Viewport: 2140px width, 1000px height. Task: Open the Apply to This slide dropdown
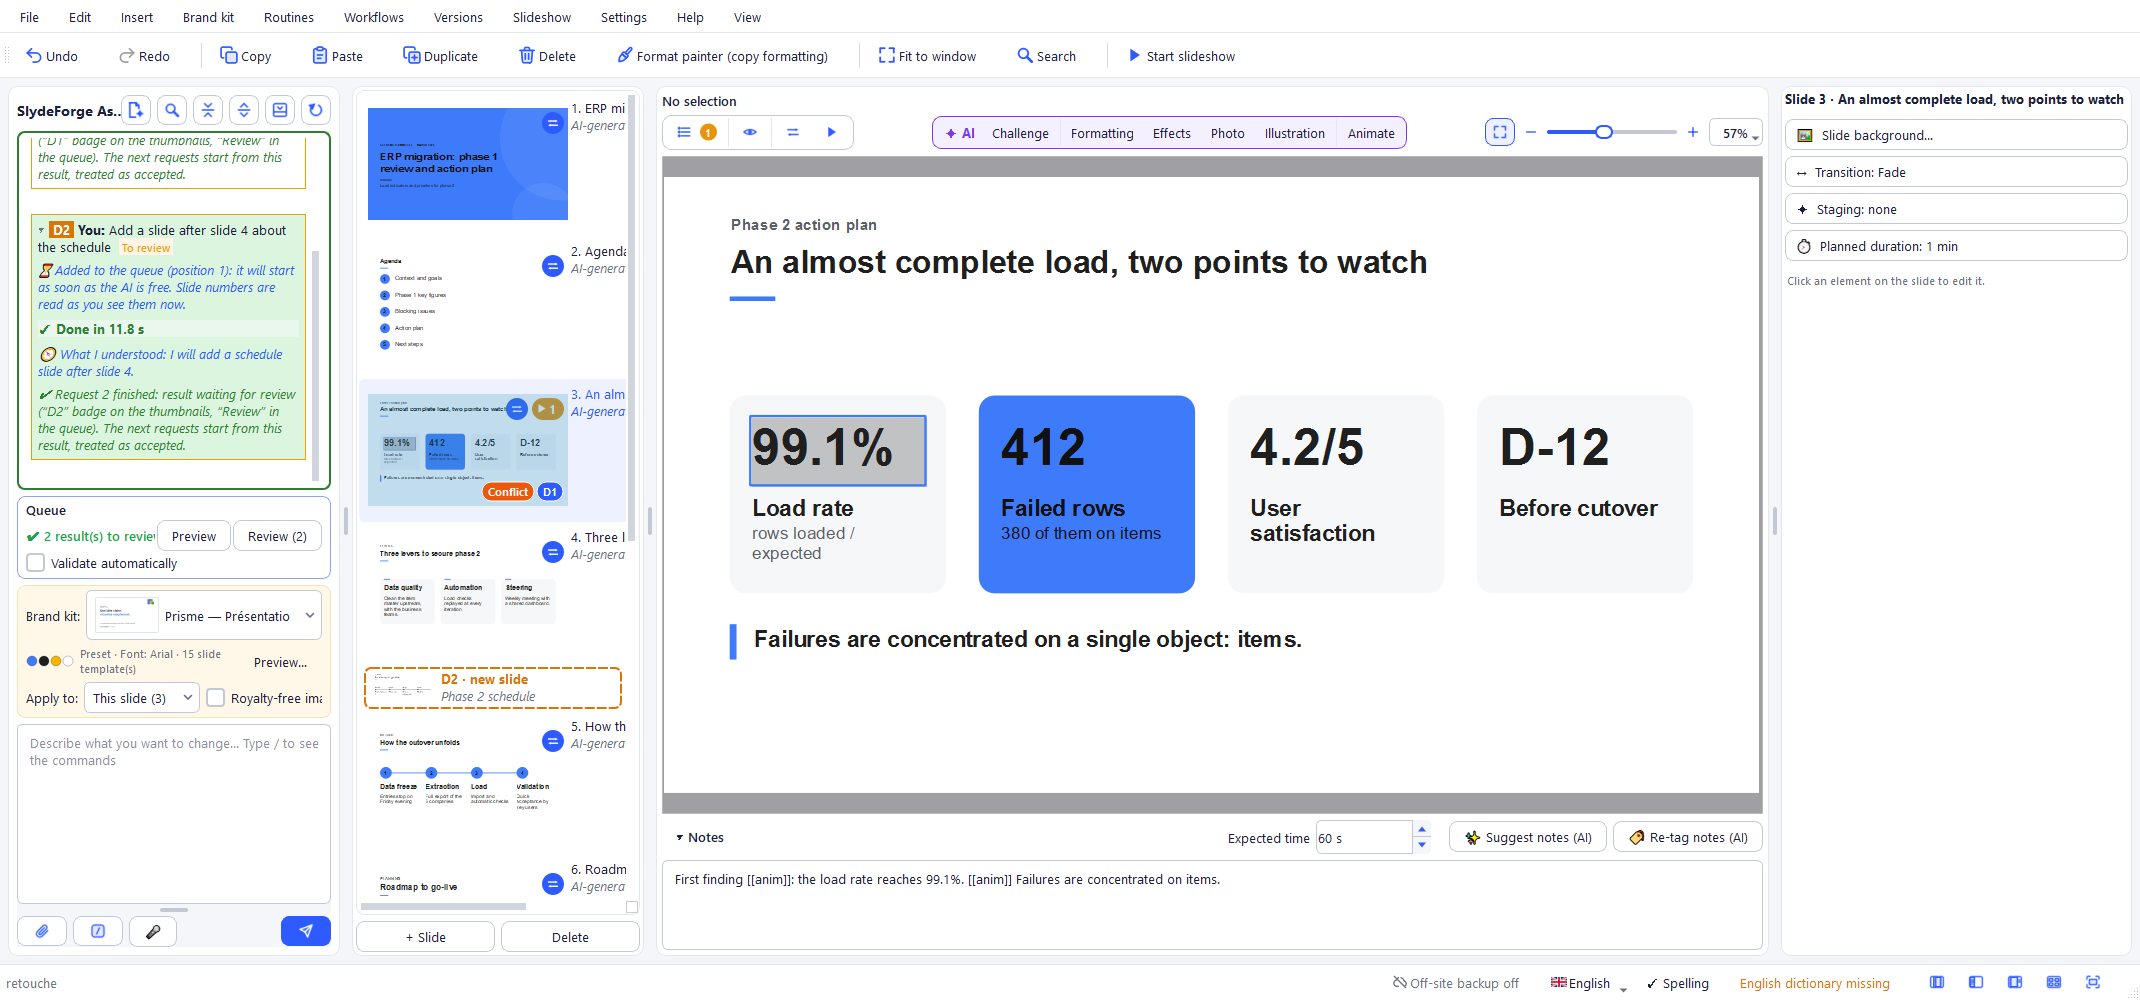click(x=142, y=698)
